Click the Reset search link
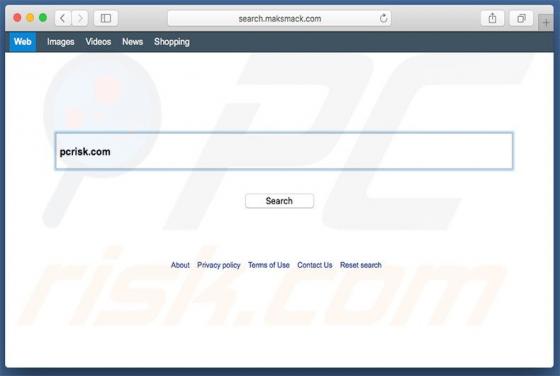This screenshot has height=376, width=560. click(361, 265)
